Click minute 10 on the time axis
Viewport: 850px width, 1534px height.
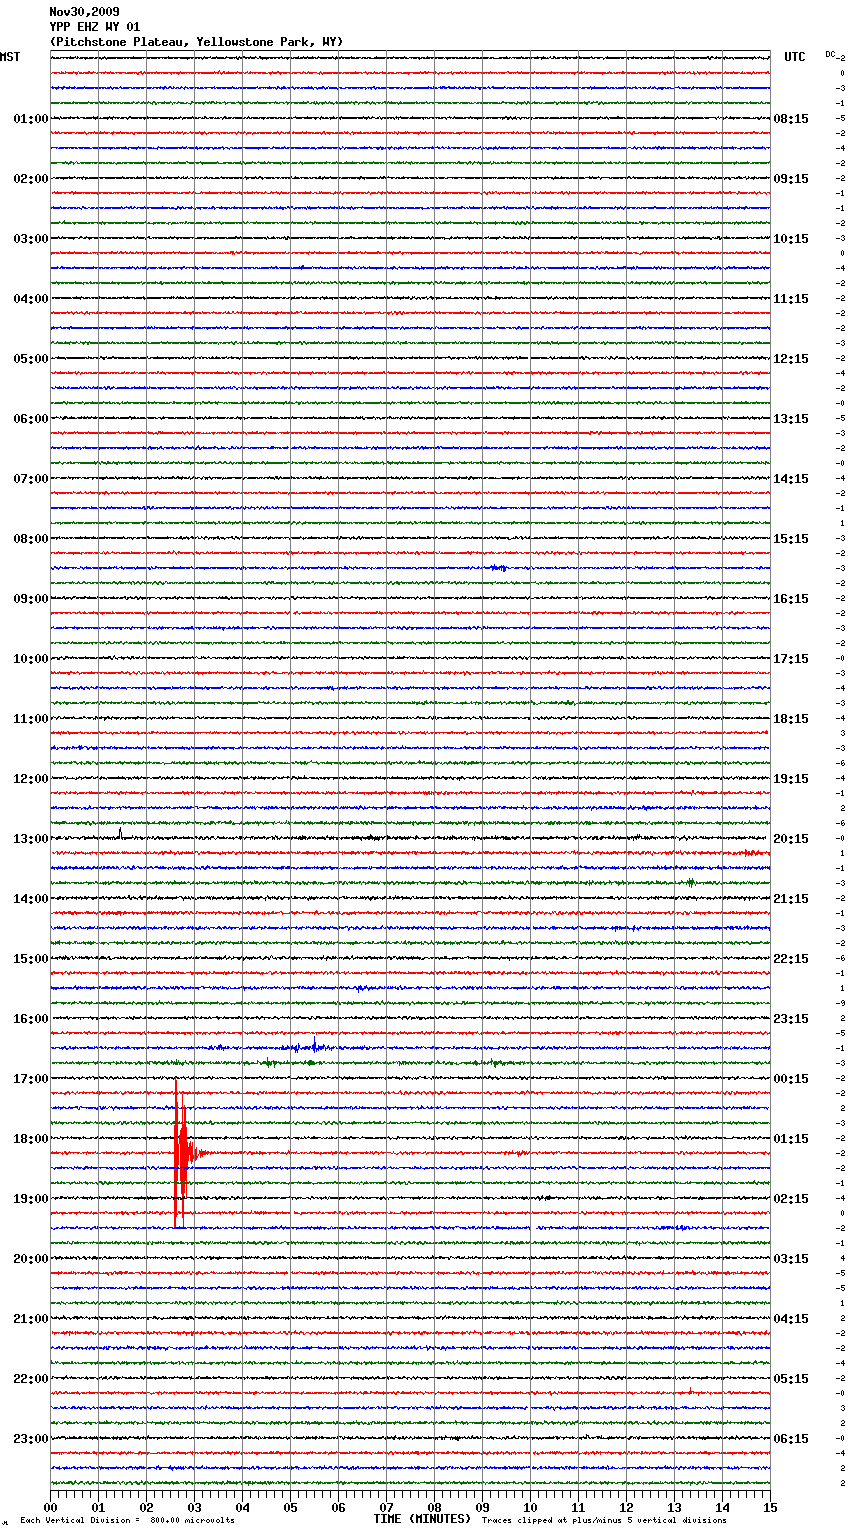click(x=531, y=1507)
